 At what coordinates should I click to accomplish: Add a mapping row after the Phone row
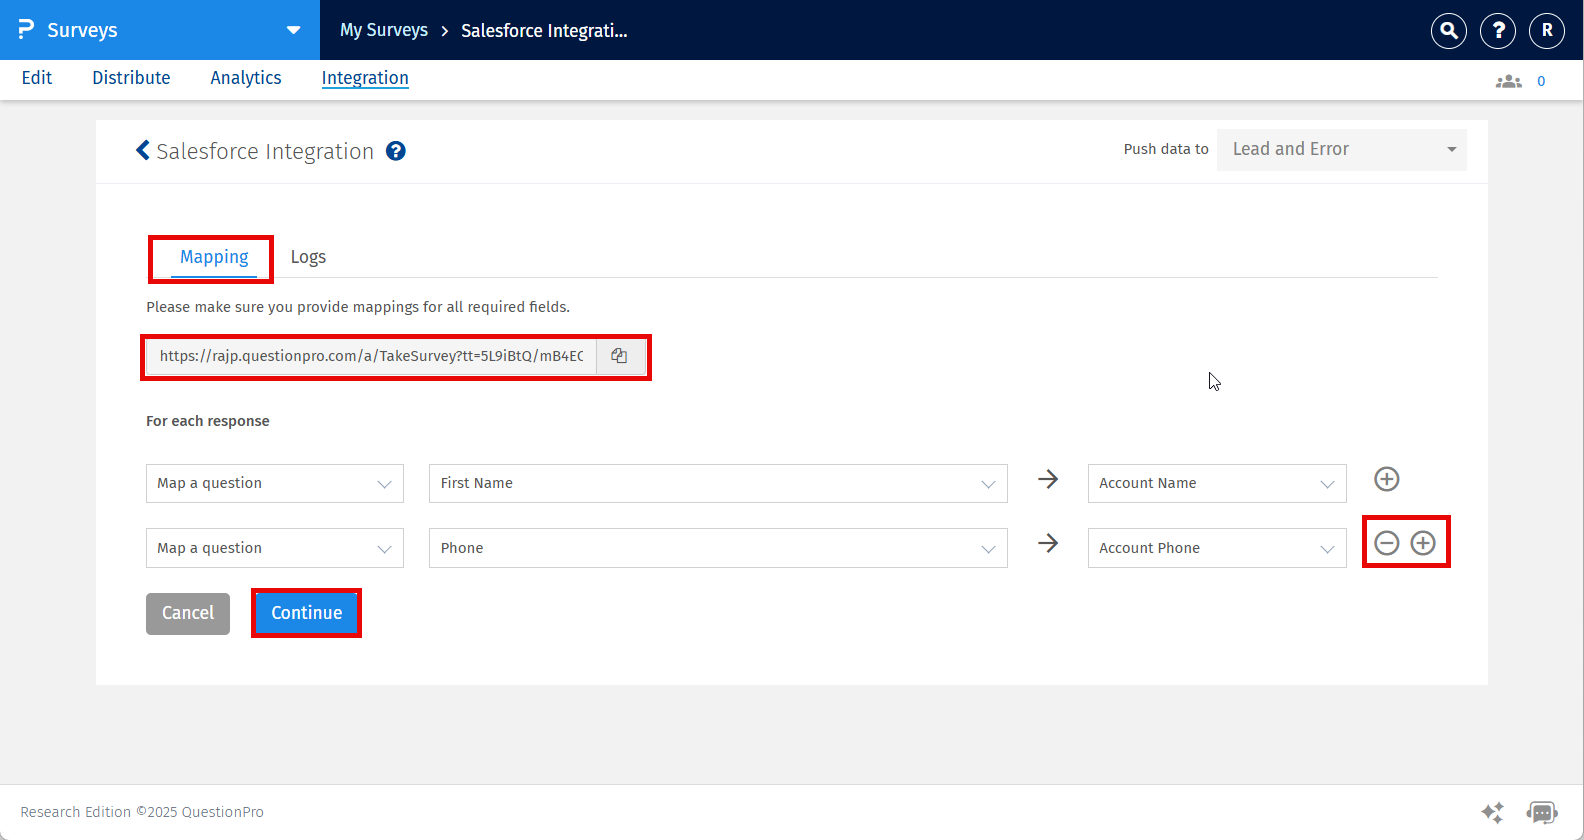[x=1422, y=543]
